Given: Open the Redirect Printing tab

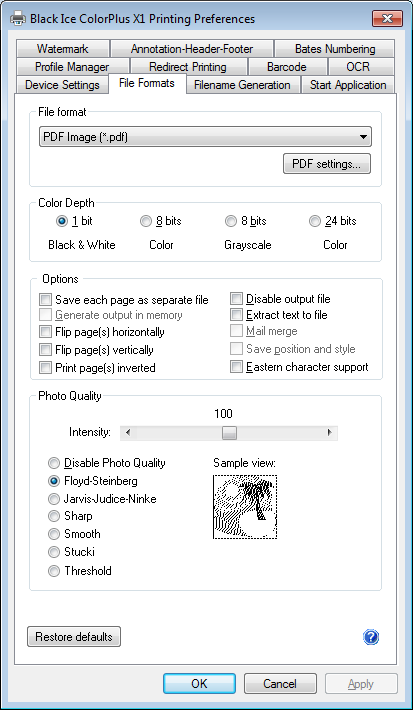Looking at the screenshot, I should [x=187, y=67].
